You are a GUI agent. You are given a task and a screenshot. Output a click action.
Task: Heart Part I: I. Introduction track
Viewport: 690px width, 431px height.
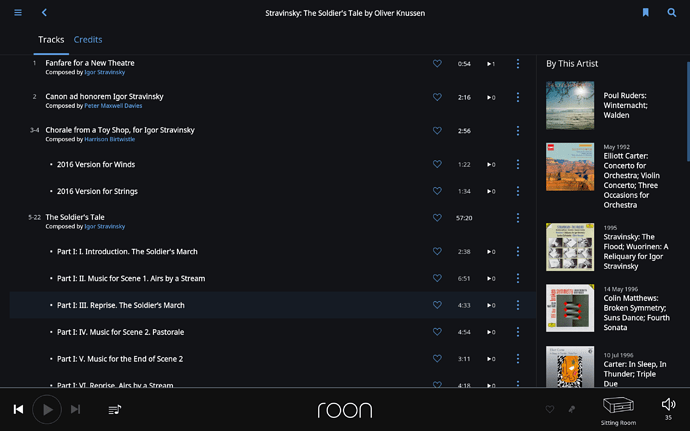(437, 251)
